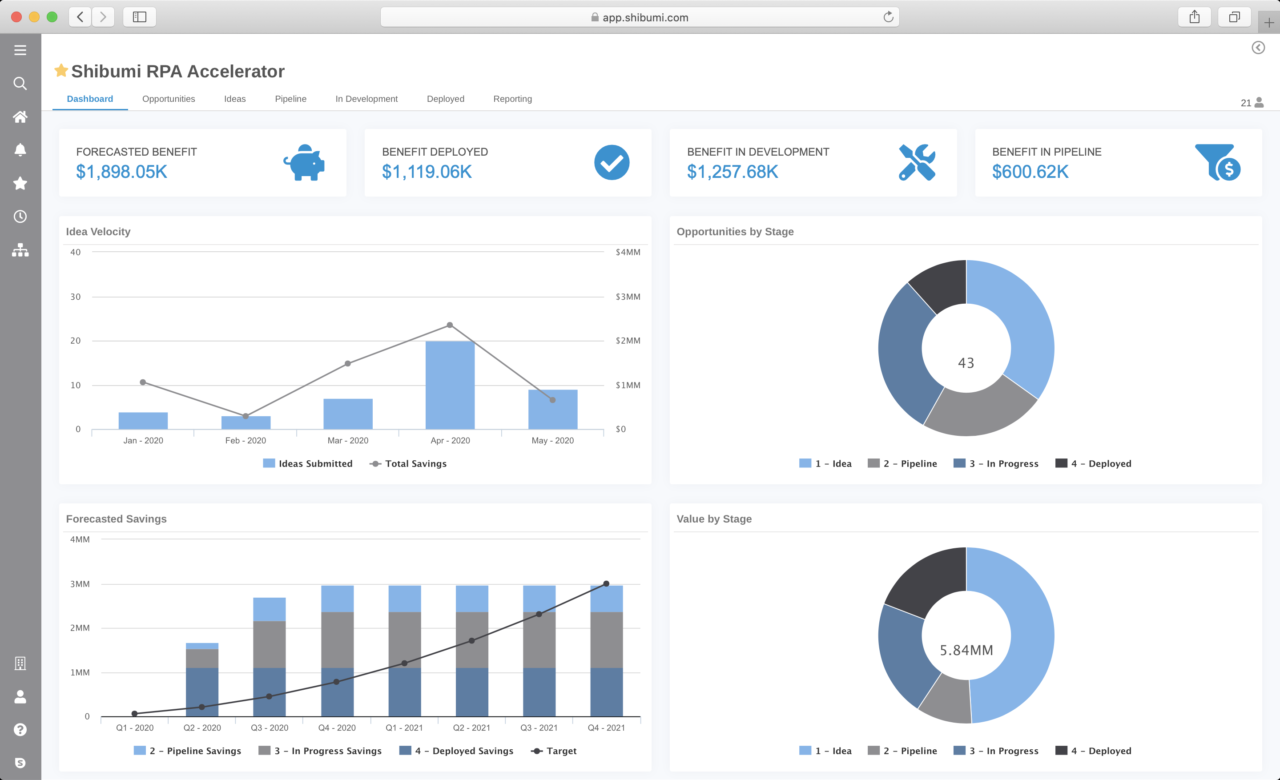Open notifications via the bell icon
The width and height of the screenshot is (1280, 780).
pyautogui.click(x=20, y=149)
